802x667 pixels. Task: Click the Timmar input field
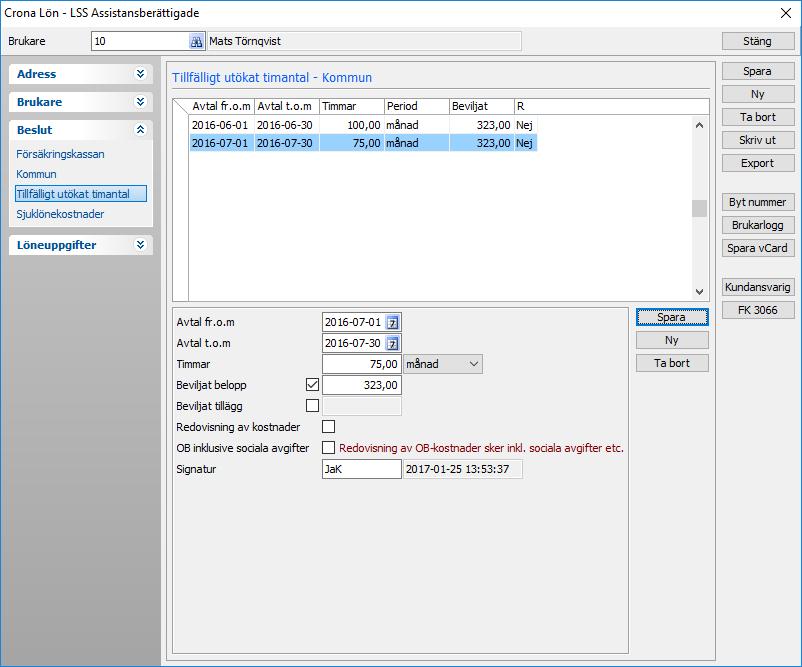(x=362, y=364)
